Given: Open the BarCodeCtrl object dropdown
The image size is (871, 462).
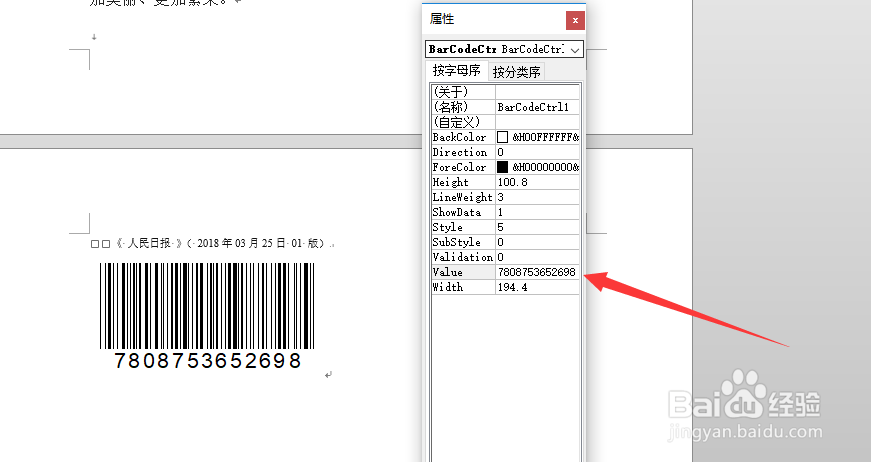Looking at the screenshot, I should (x=575, y=49).
